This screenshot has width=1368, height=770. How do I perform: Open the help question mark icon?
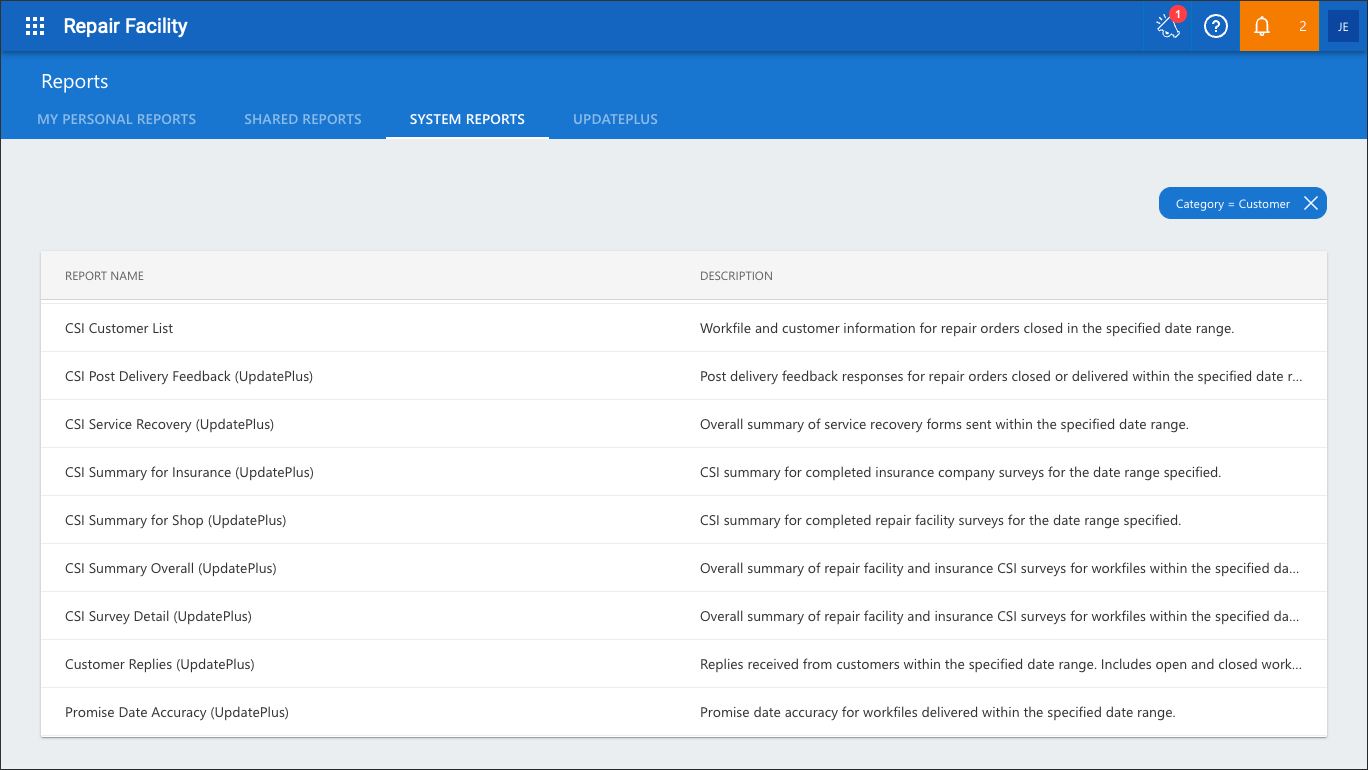pyautogui.click(x=1215, y=26)
